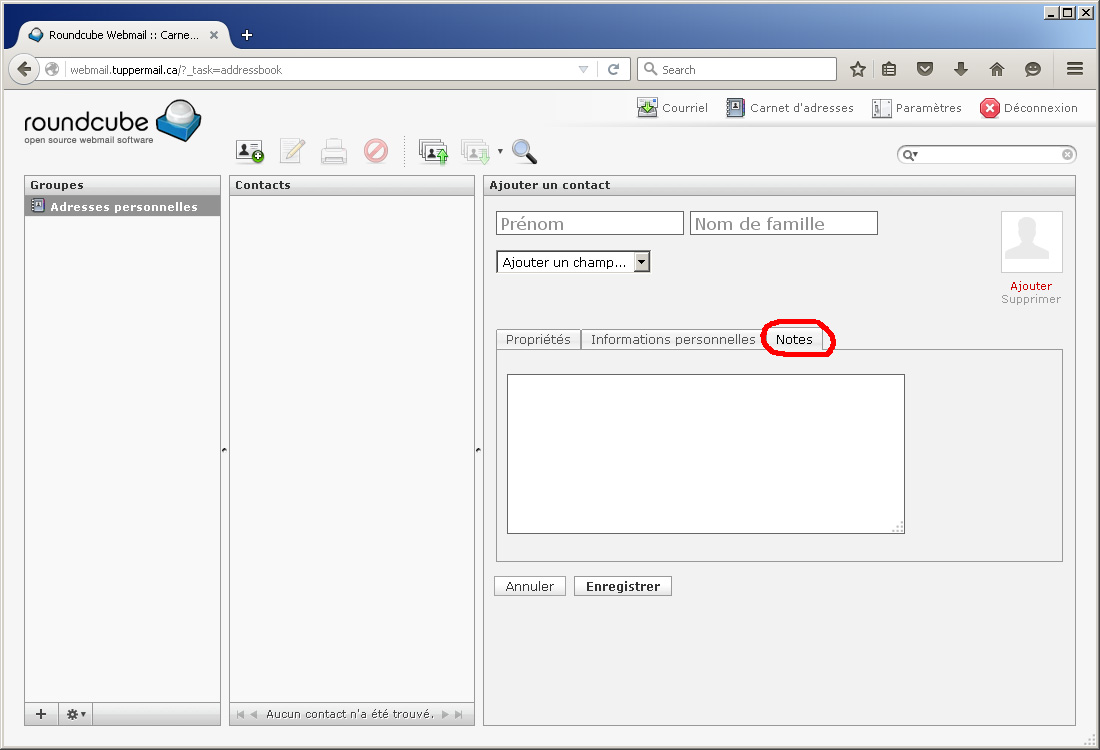Expand the 'Ajouter un champ...' dropdown

pos(573,262)
